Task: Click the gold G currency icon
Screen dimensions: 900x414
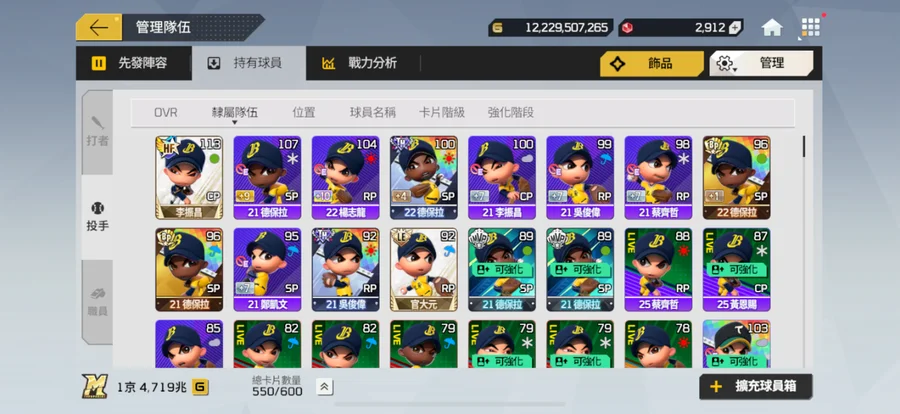Action: (x=498, y=28)
